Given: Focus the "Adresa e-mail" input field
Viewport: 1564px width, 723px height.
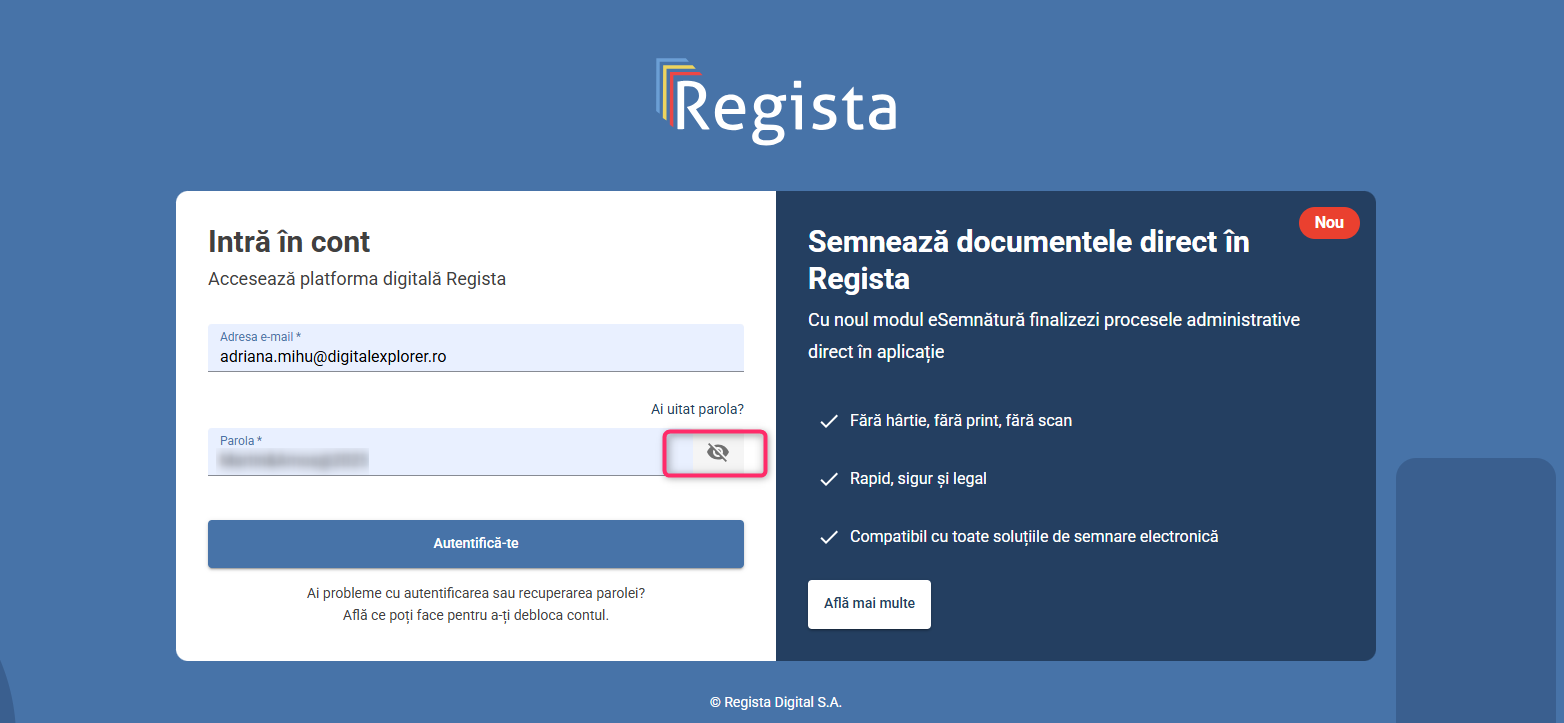Looking at the screenshot, I should [476, 348].
